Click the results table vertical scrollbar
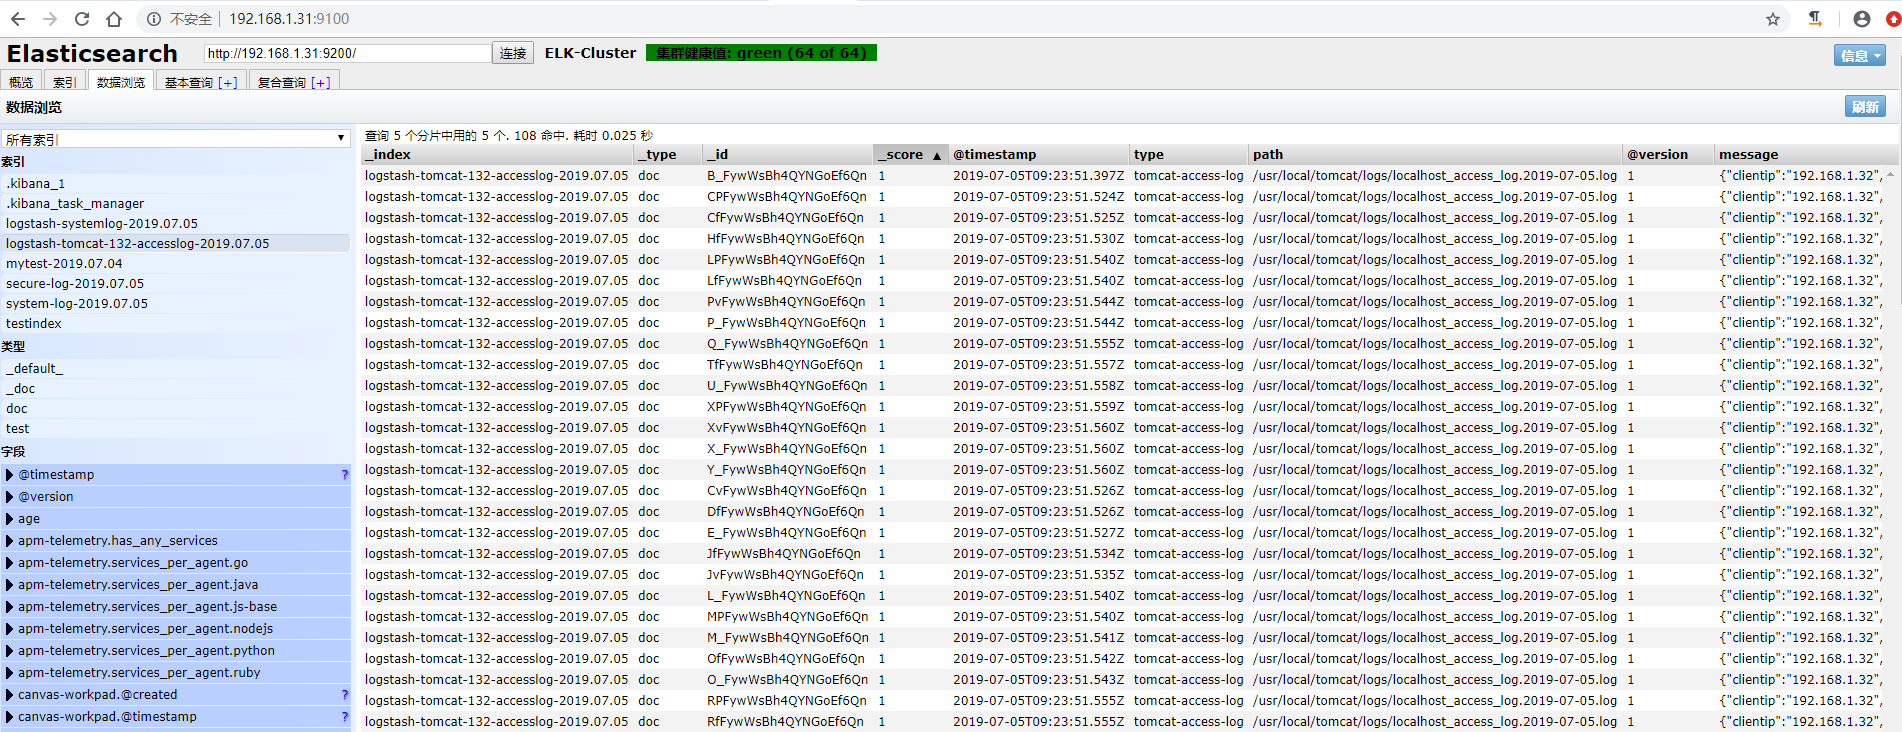 (1891, 448)
